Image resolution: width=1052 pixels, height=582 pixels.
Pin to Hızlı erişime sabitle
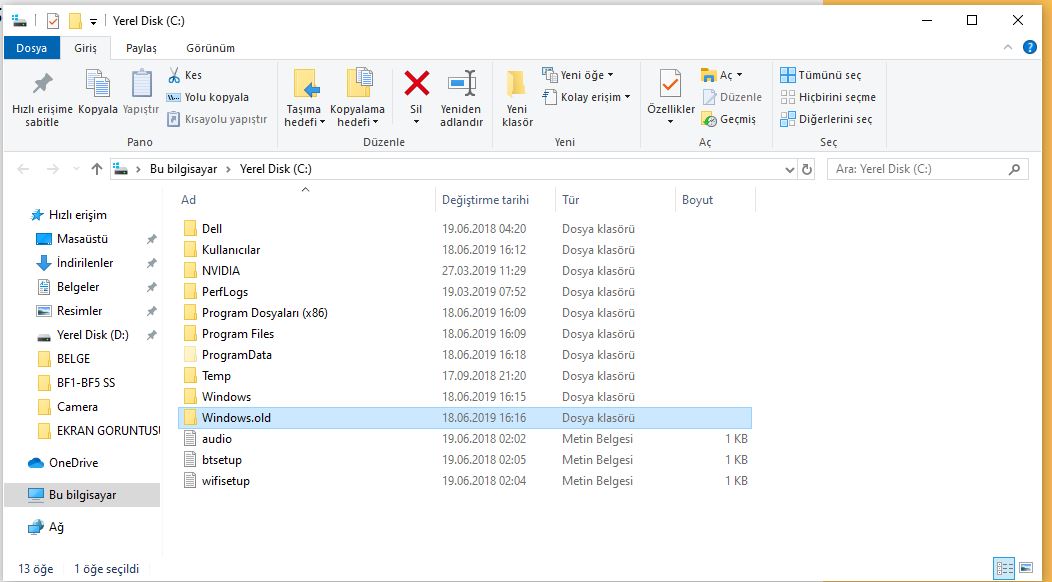click(x=42, y=99)
